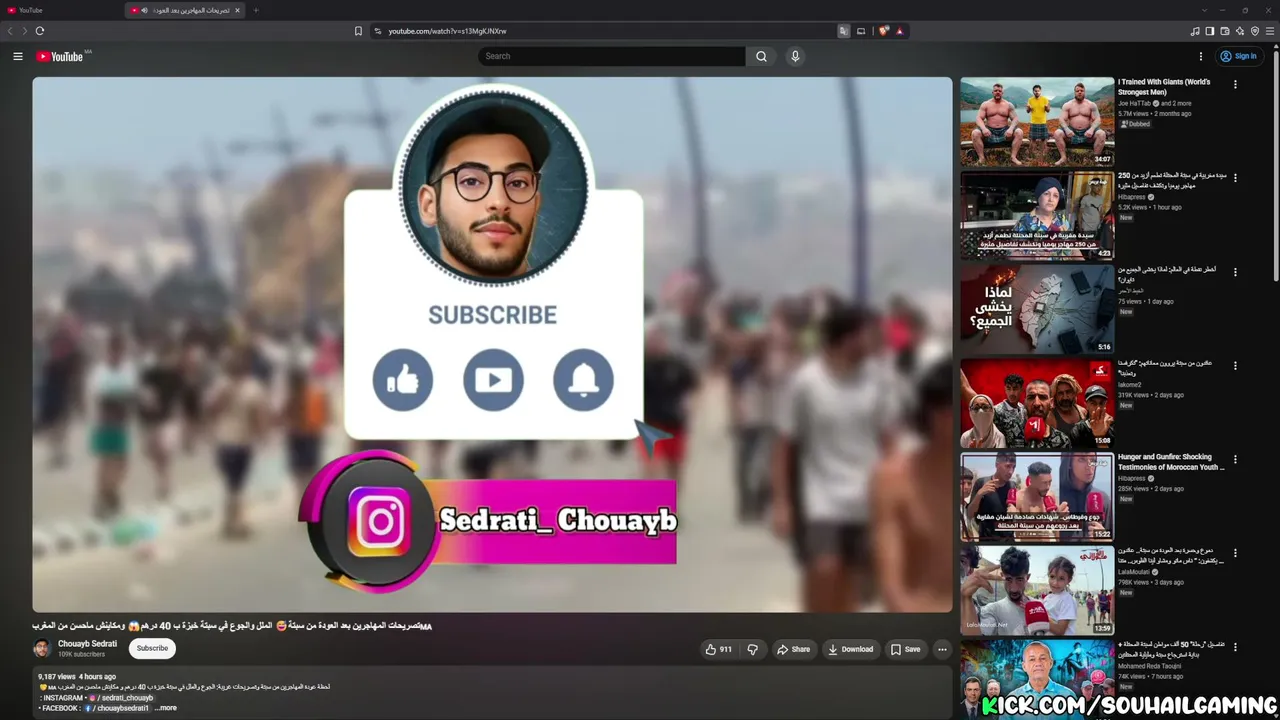Open the translate icon in the address bar
Image resolution: width=1280 pixels, height=720 pixels.
pyautogui.click(x=843, y=31)
